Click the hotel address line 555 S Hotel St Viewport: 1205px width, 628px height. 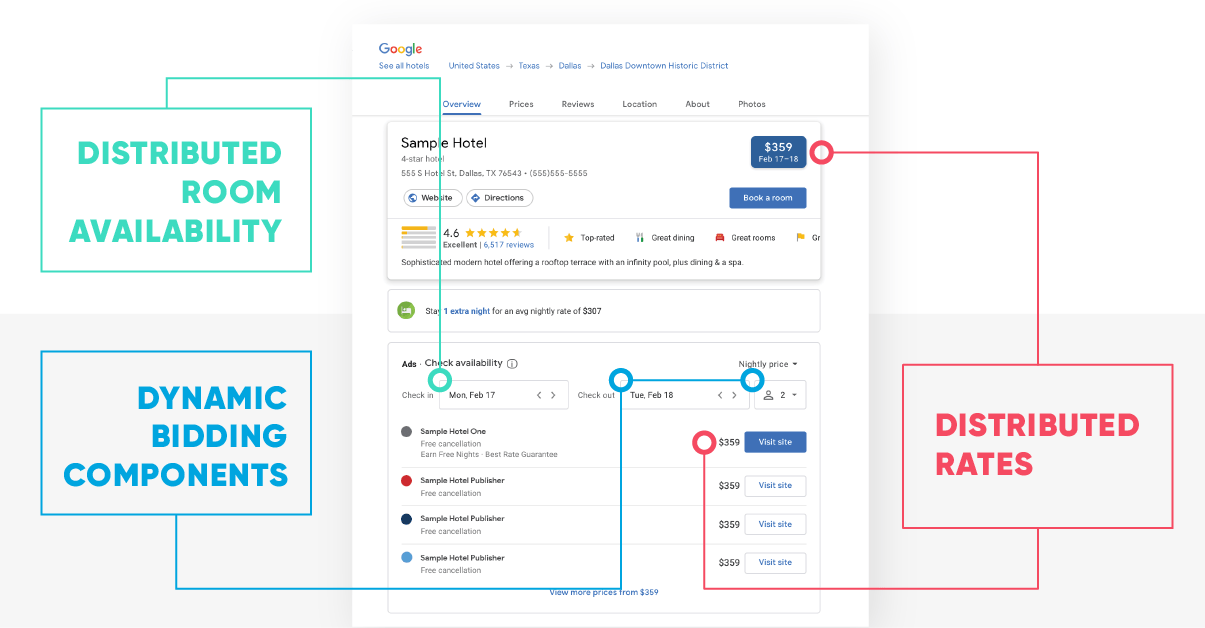(x=494, y=173)
